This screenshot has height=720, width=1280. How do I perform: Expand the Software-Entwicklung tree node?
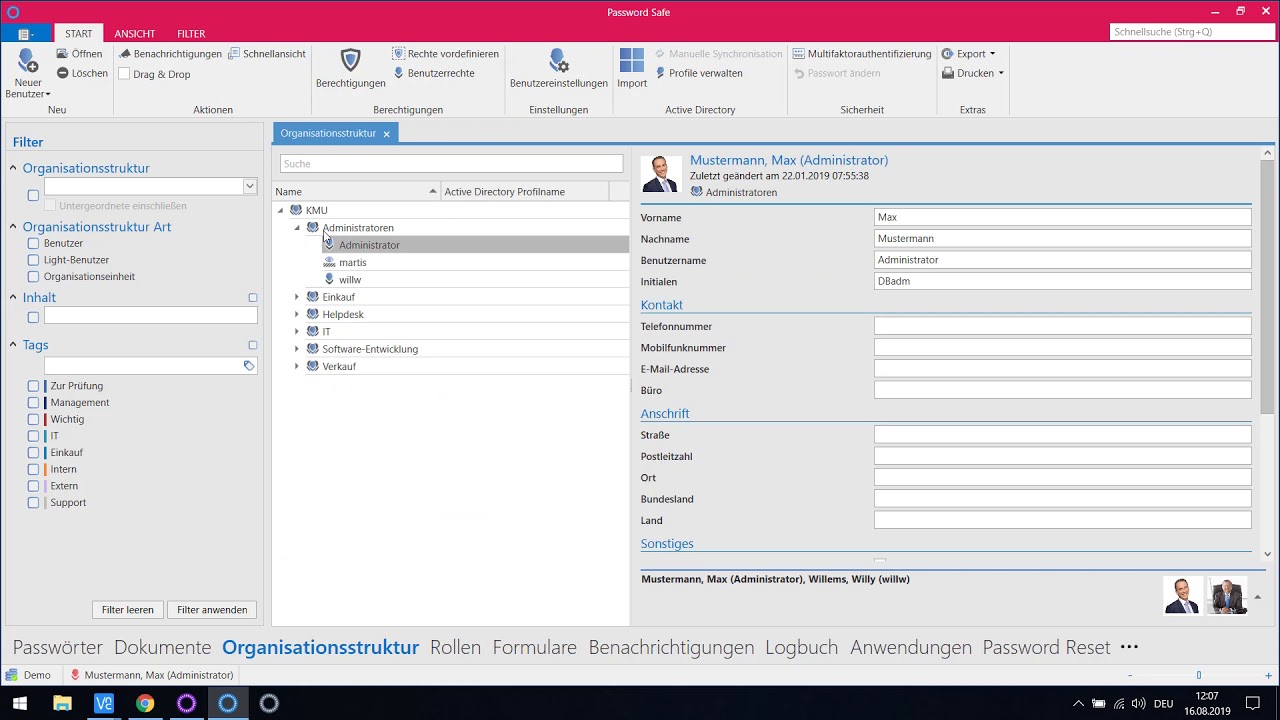tap(297, 349)
